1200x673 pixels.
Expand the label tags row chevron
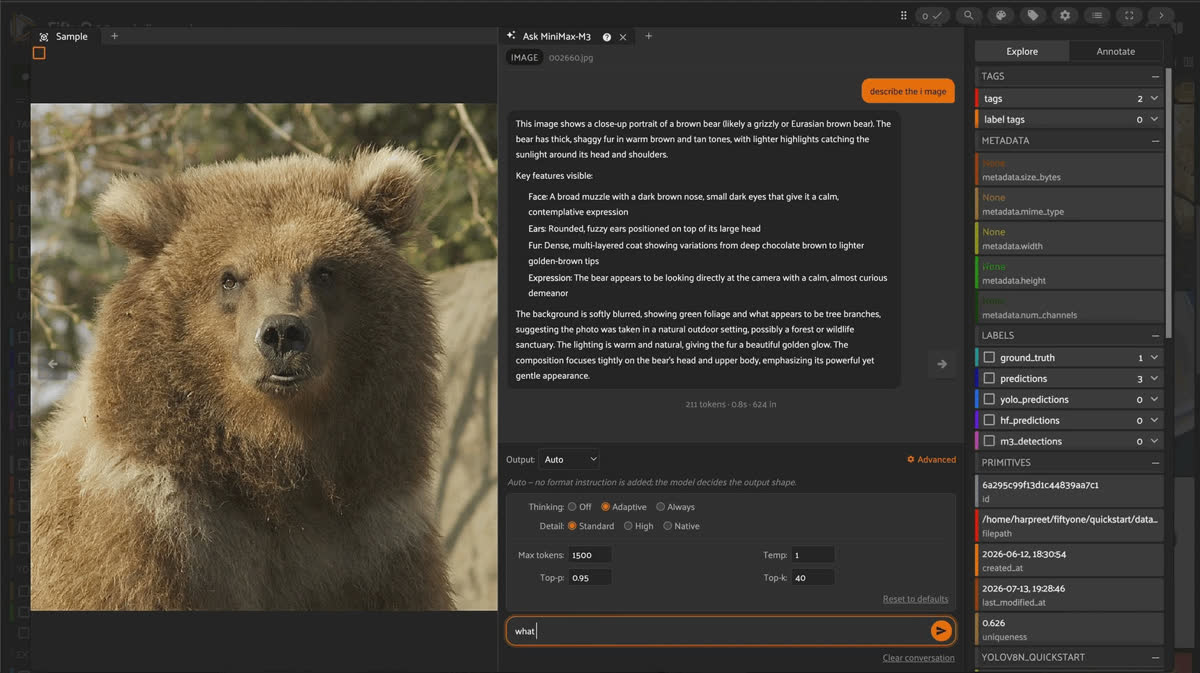[x=1154, y=119]
